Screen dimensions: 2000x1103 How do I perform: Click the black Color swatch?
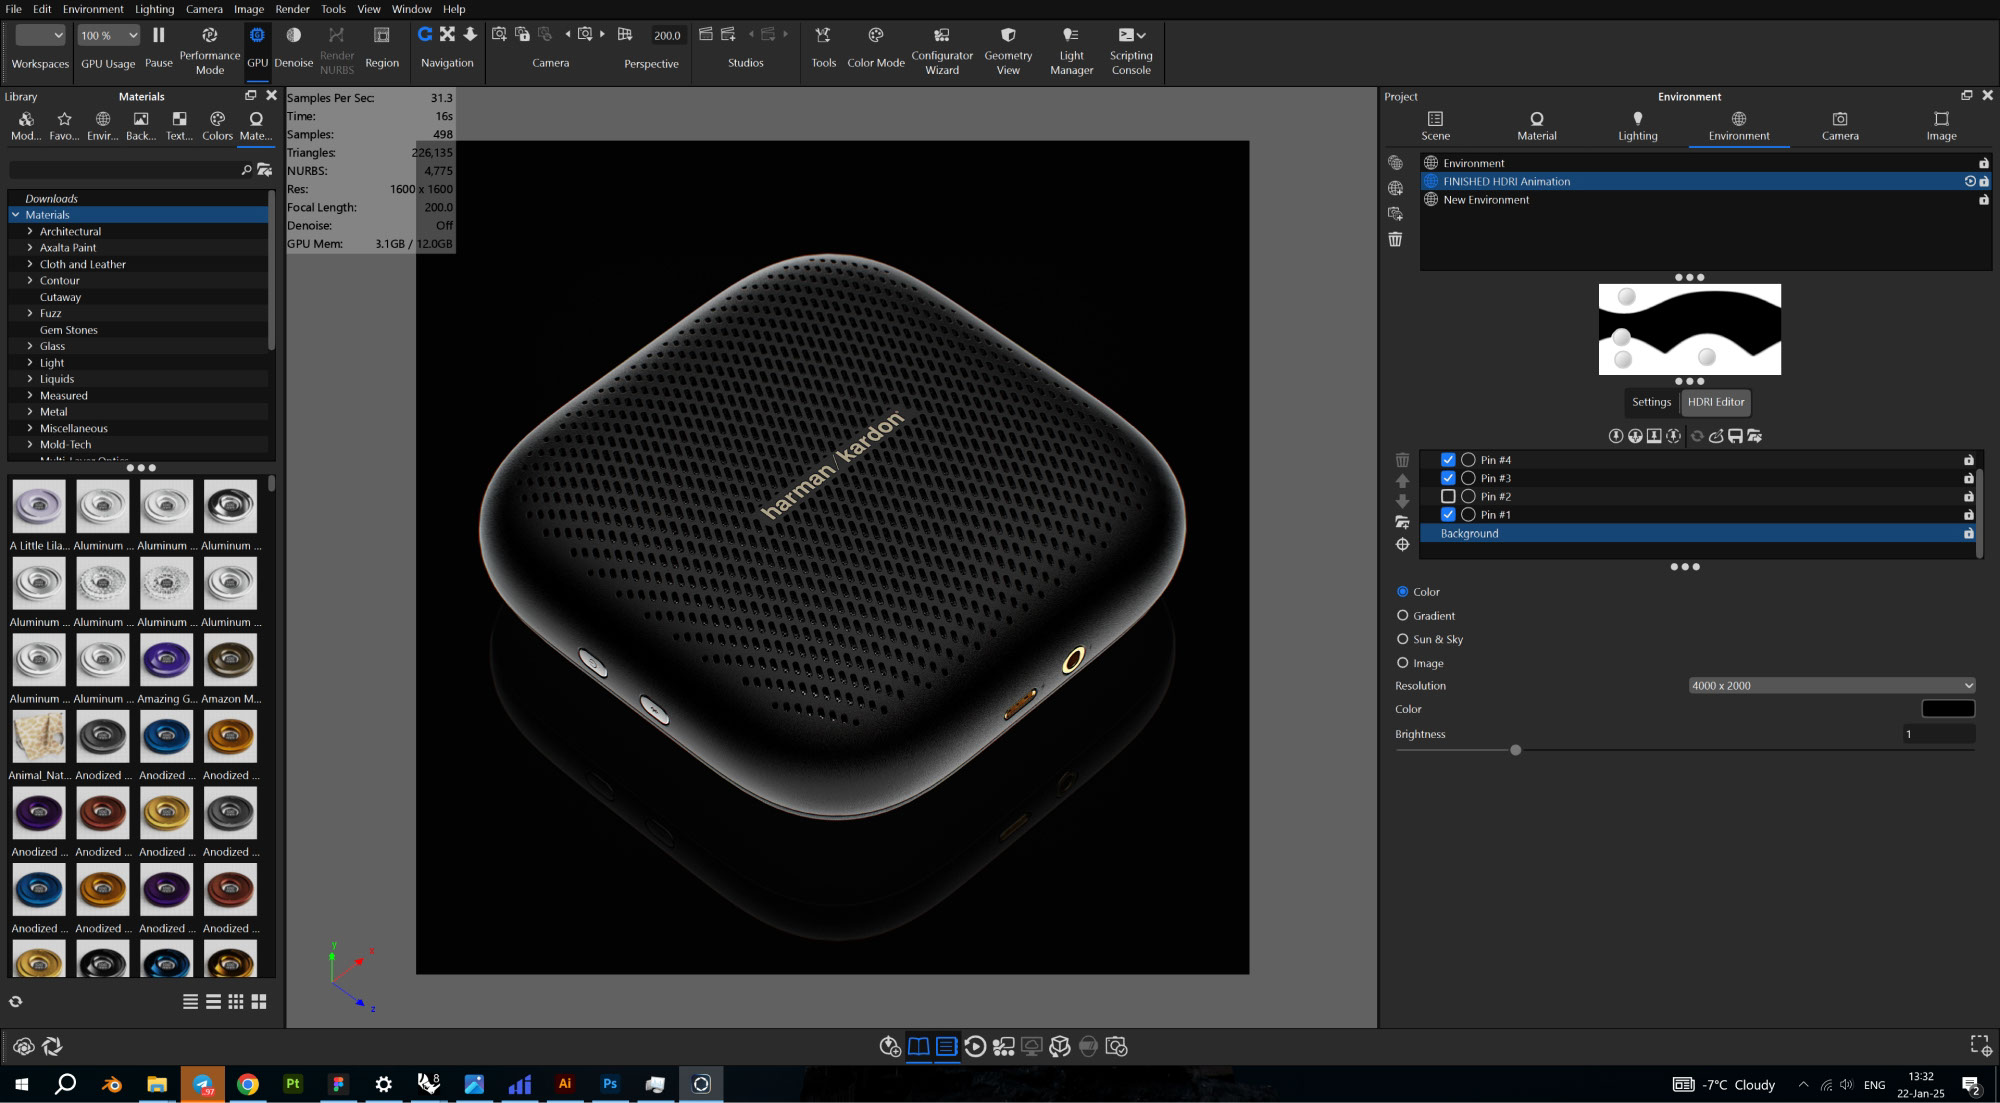click(1947, 709)
